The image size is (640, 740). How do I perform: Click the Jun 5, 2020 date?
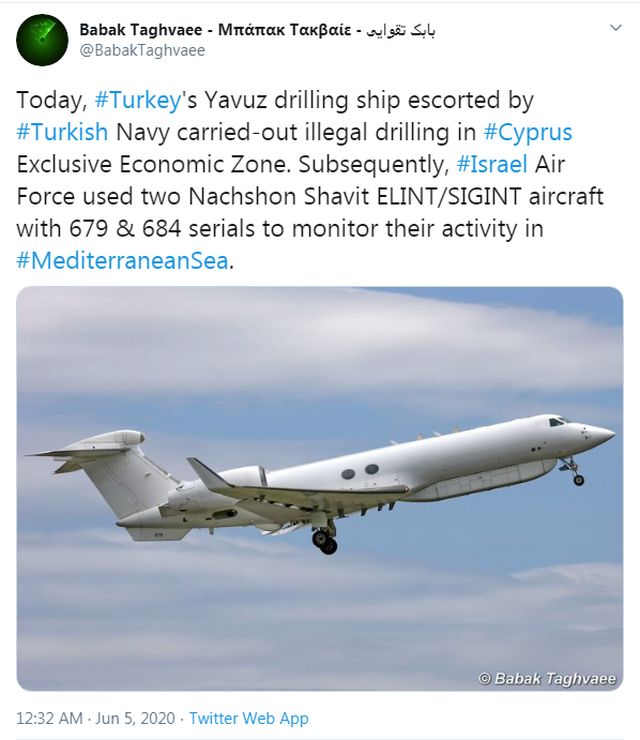pyautogui.click(x=134, y=718)
